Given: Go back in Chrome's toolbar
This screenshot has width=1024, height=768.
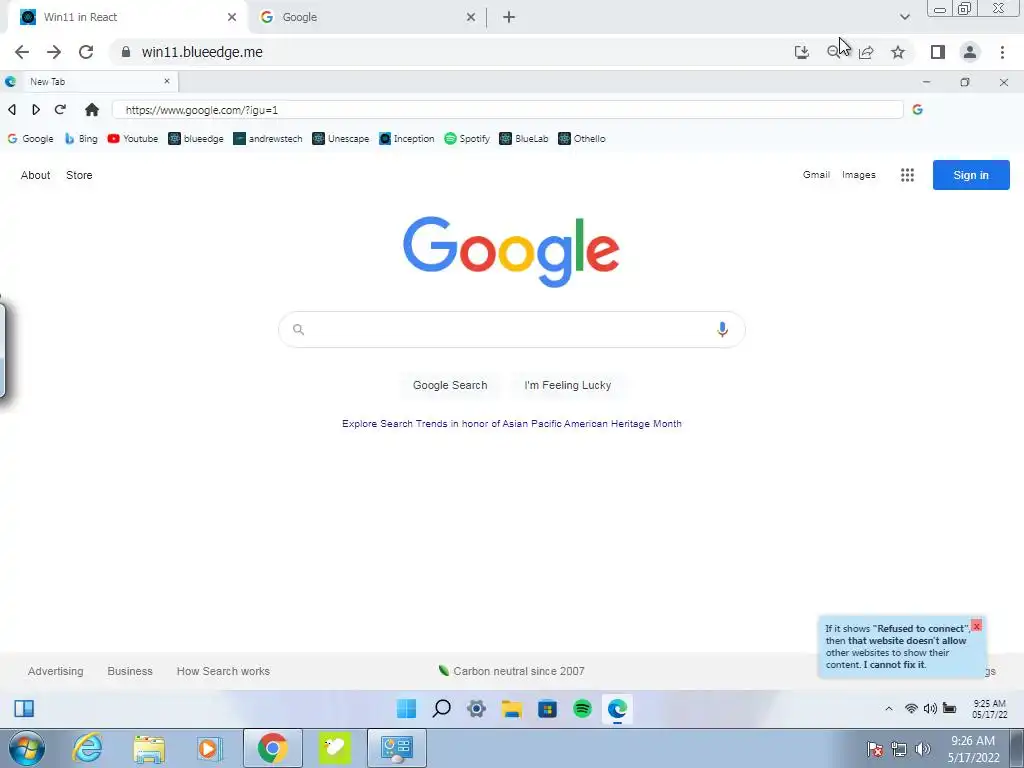Looking at the screenshot, I should tap(22, 52).
